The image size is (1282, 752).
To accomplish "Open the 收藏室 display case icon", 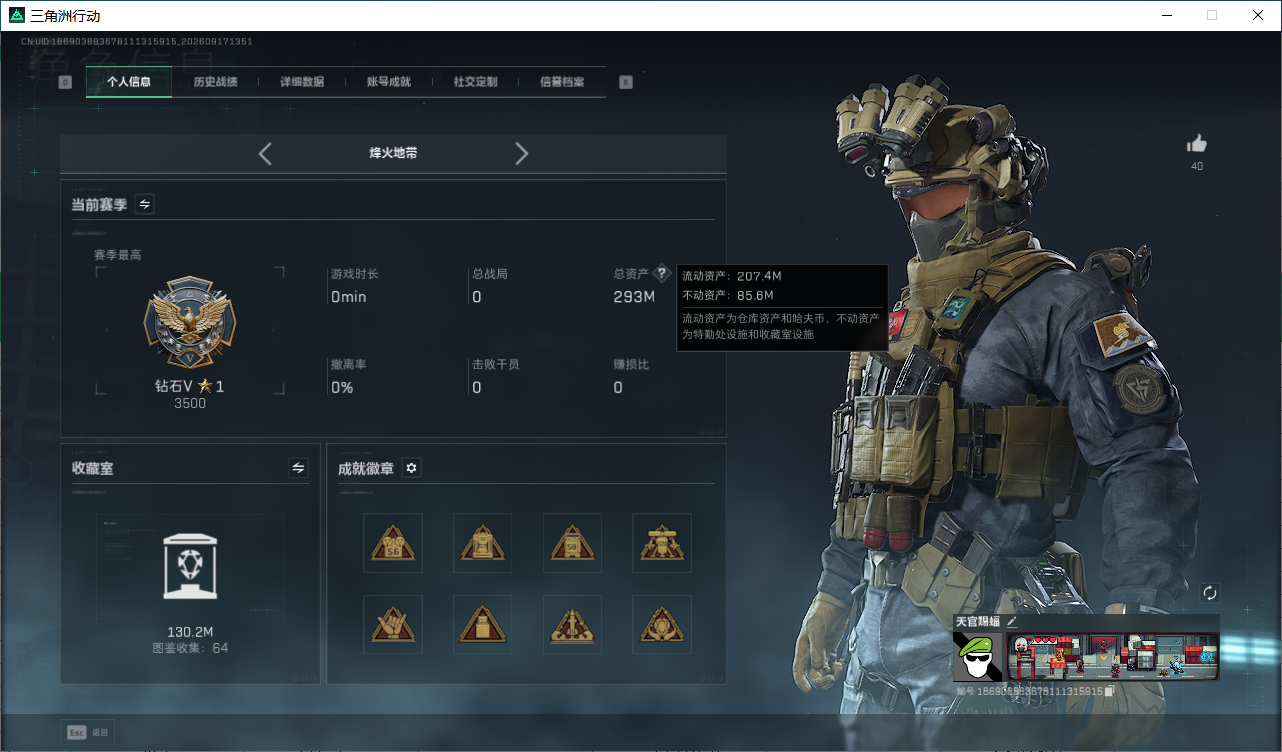I will click(x=190, y=566).
